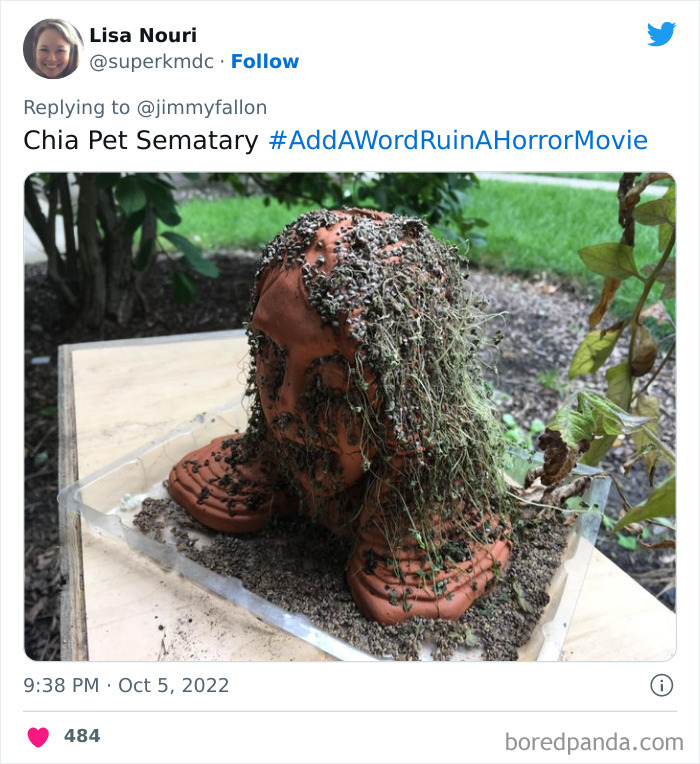View the 484 likes count
The height and width of the screenshot is (764, 700).
click(82, 736)
